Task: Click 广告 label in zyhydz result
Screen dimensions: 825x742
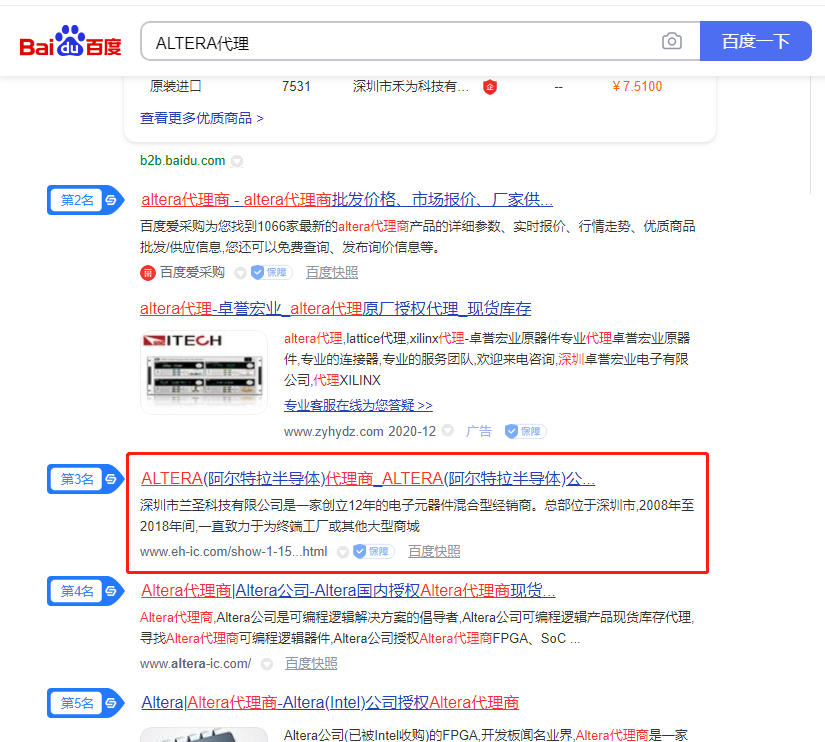Action: 479,432
